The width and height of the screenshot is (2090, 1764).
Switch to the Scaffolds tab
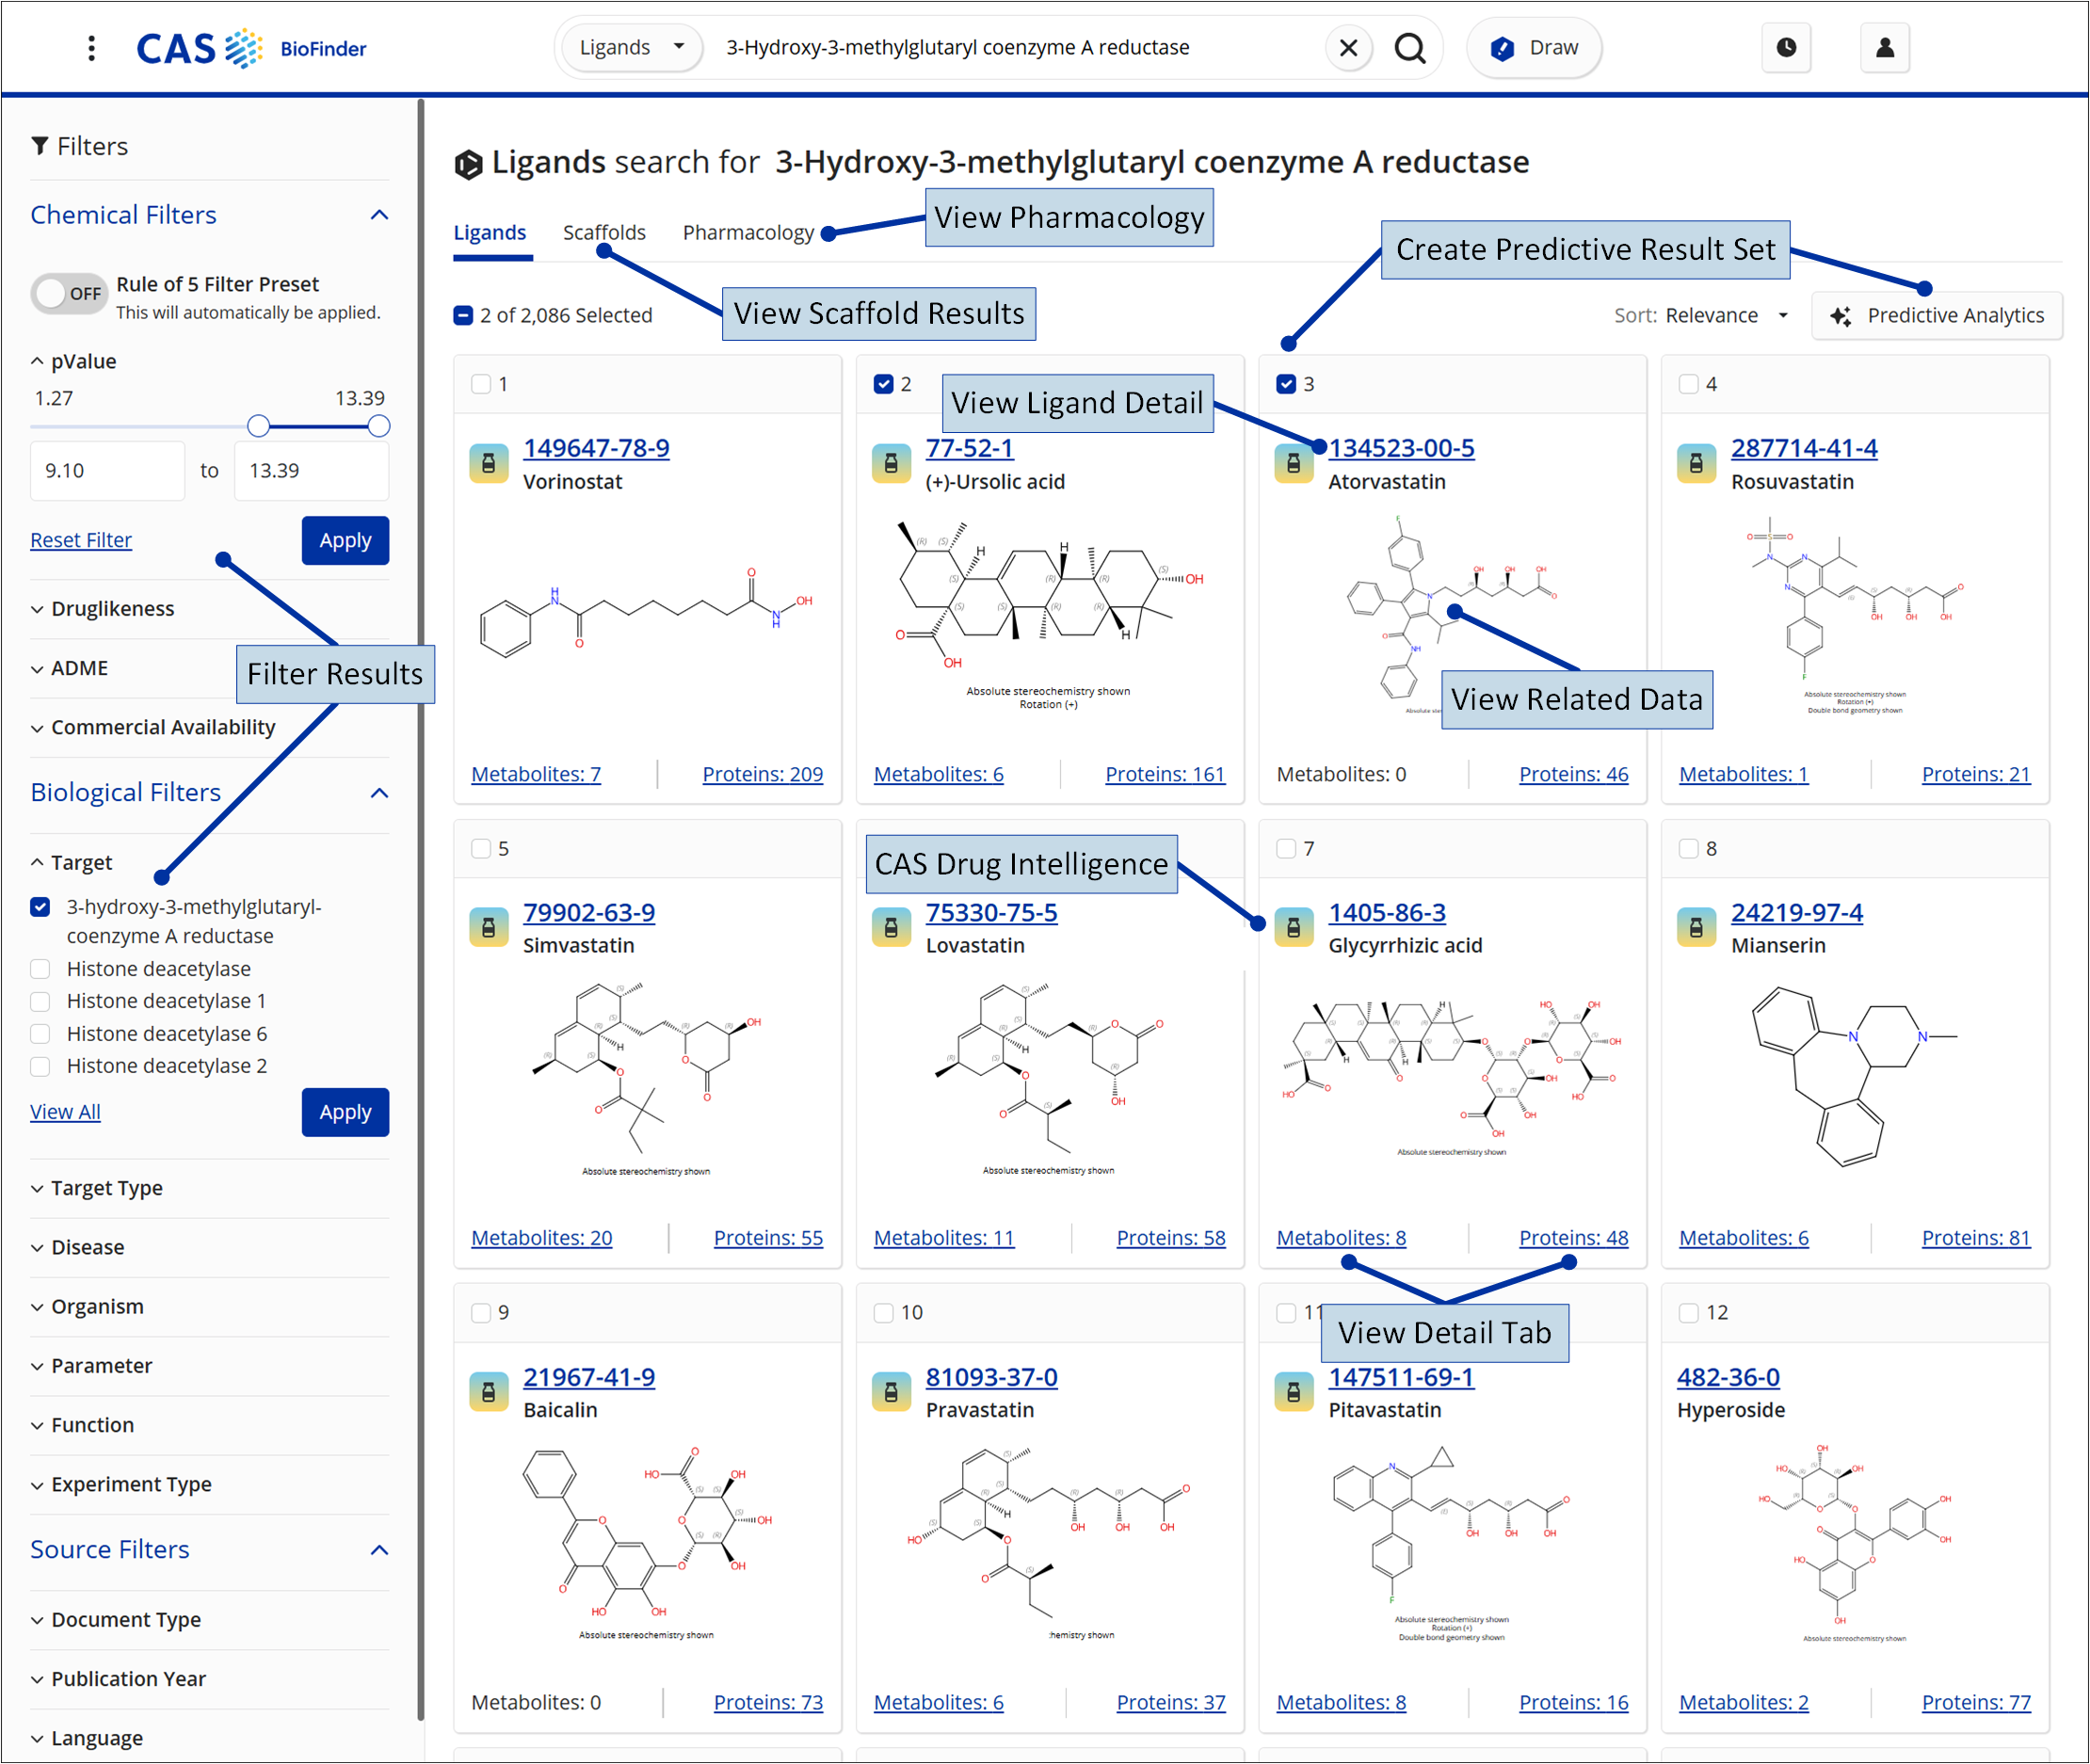604,232
